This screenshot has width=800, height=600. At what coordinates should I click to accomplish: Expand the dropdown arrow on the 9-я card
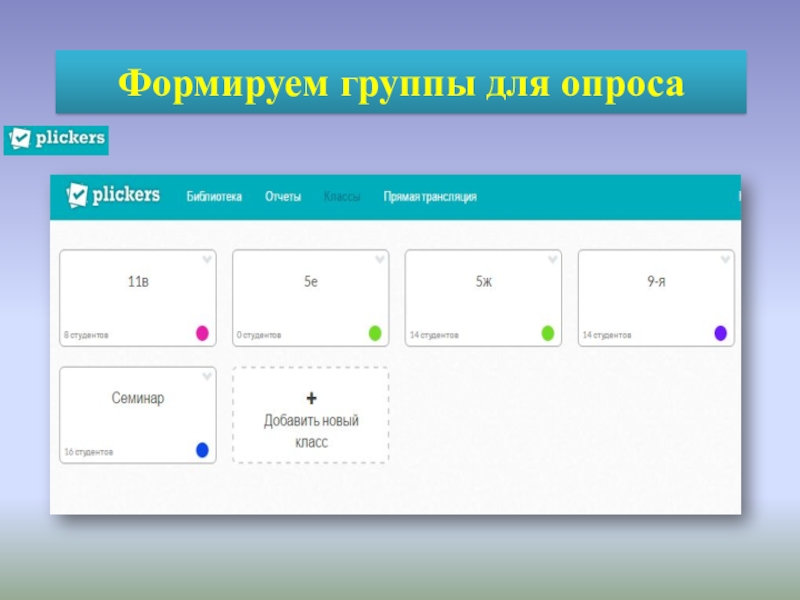tap(725, 260)
